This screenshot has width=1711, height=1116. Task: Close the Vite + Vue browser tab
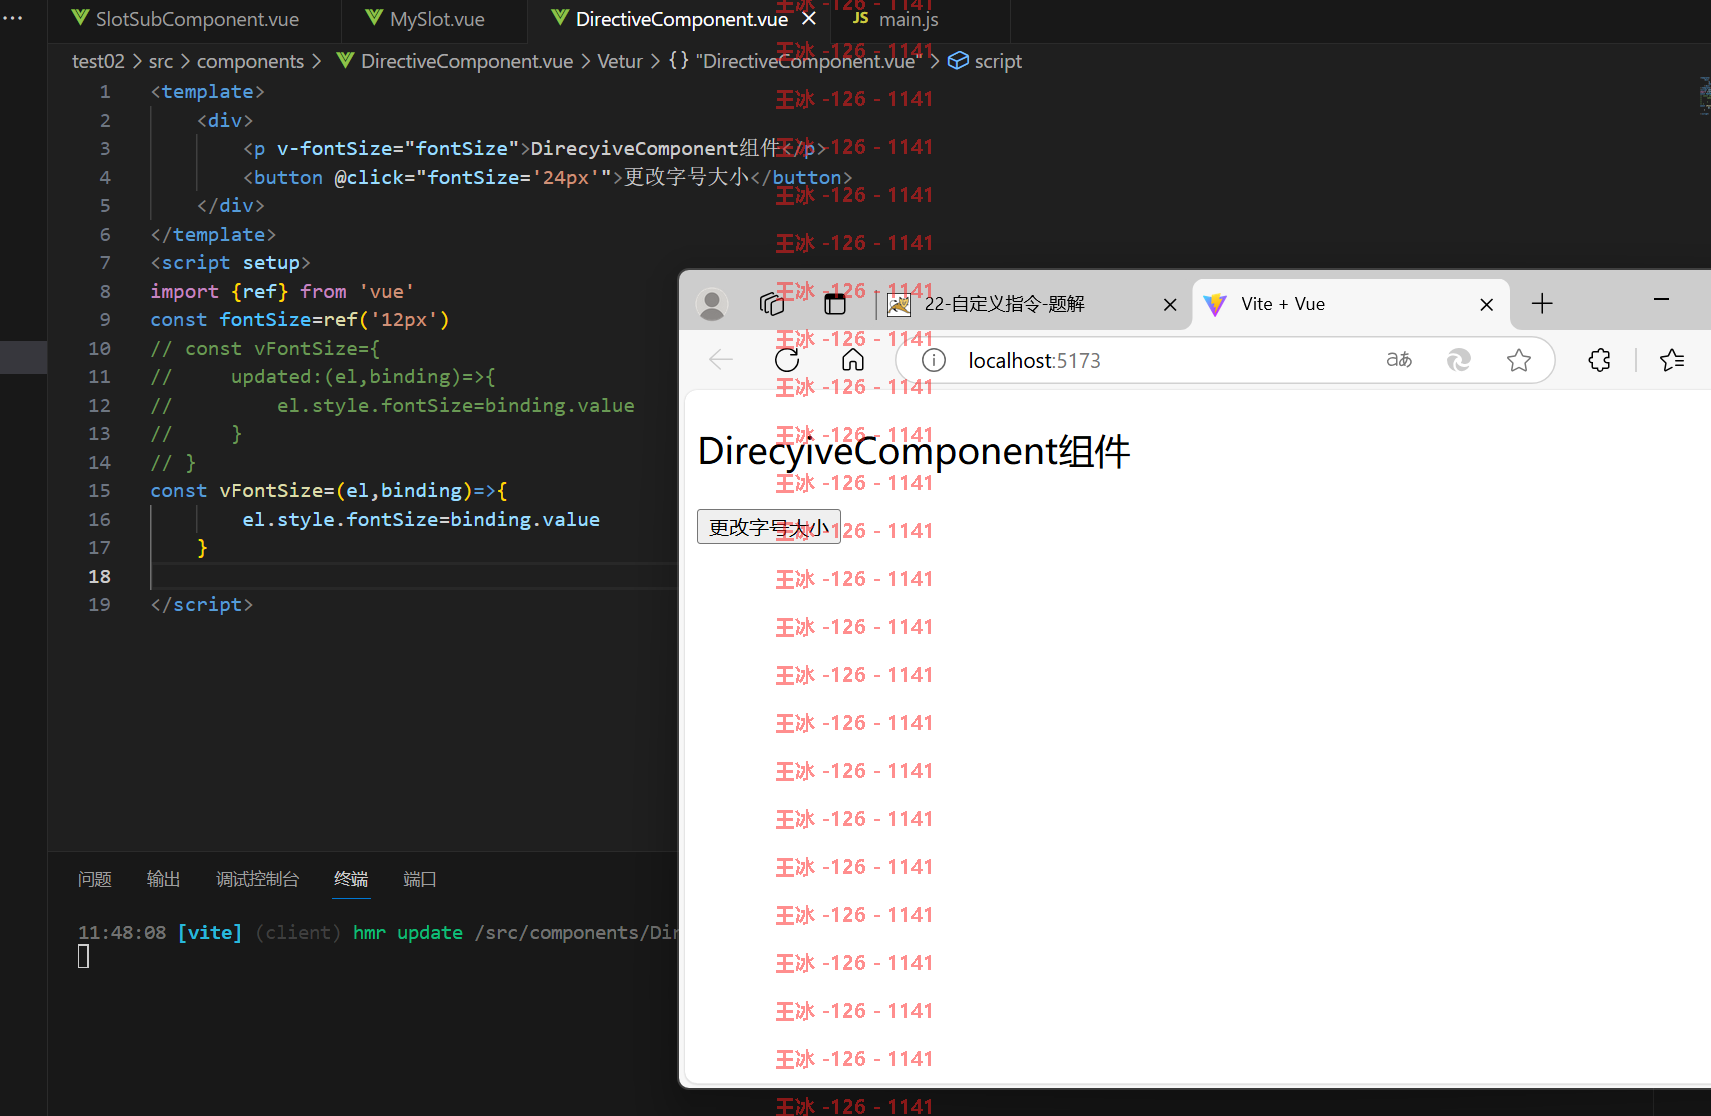tap(1487, 305)
